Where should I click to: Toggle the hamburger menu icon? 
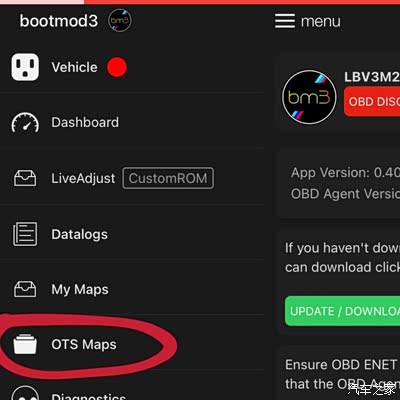click(x=285, y=21)
